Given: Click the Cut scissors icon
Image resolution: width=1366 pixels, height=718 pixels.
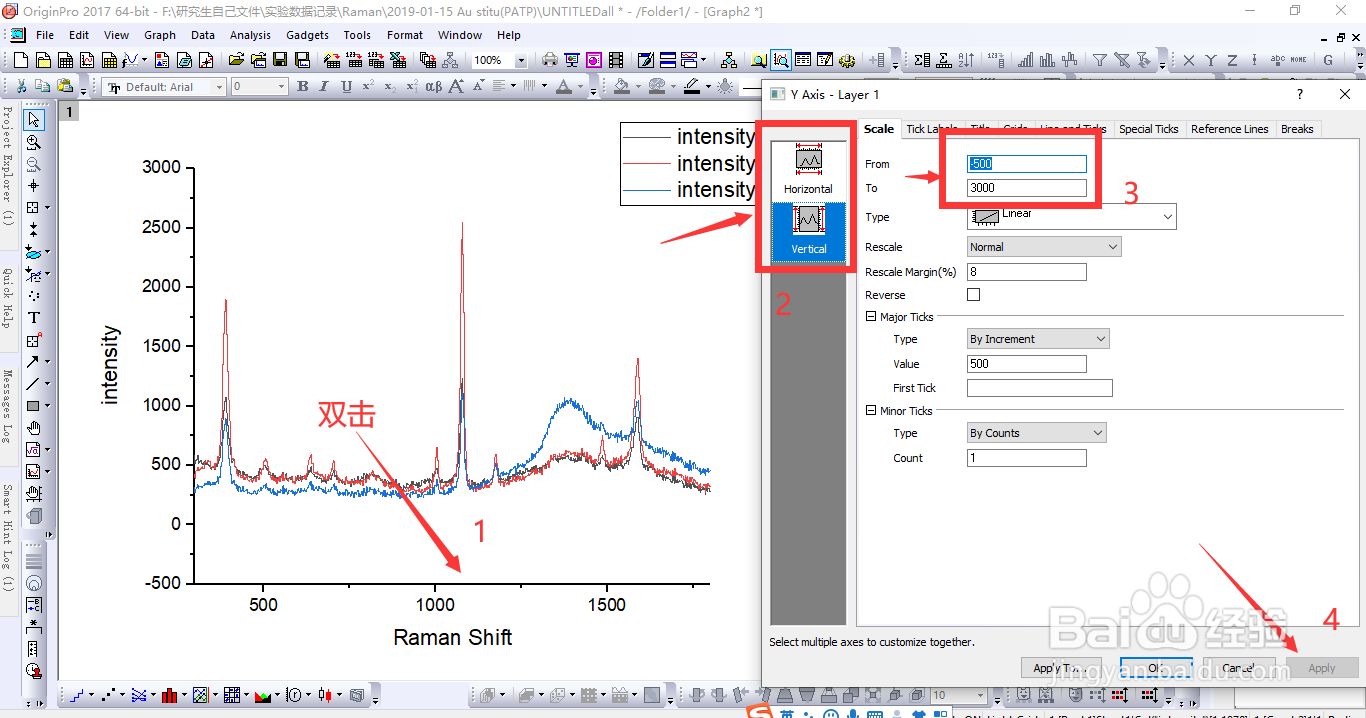Looking at the screenshot, I should [x=21, y=87].
